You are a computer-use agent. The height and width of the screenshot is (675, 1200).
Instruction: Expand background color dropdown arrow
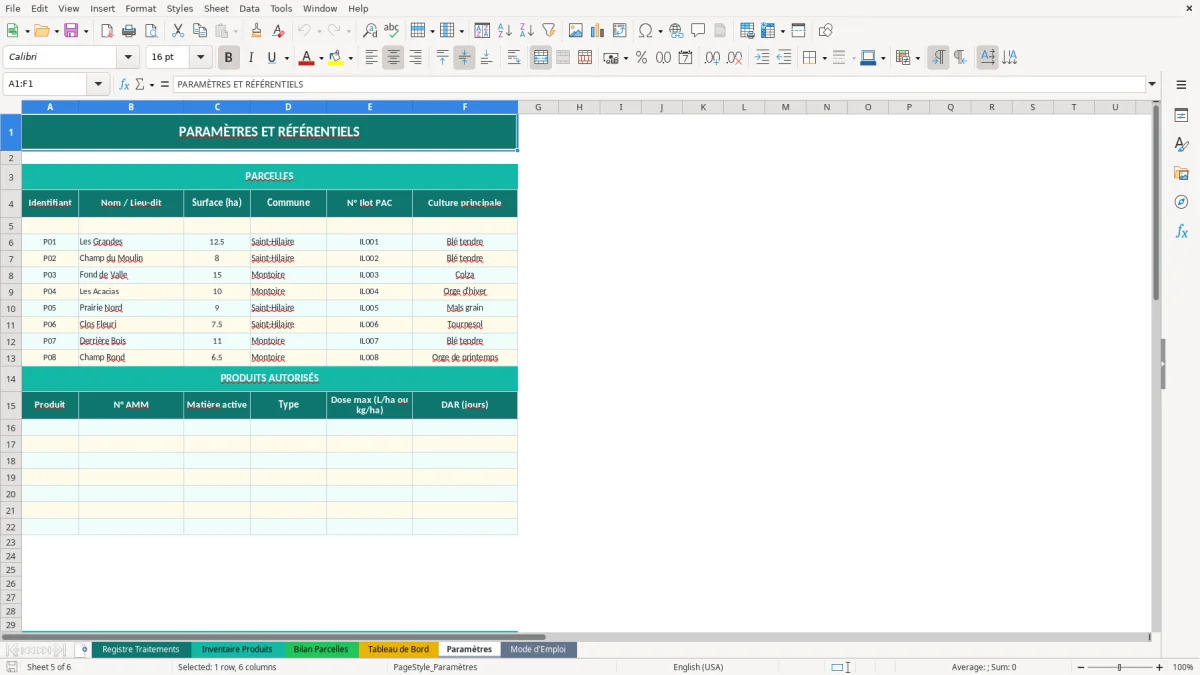point(350,58)
